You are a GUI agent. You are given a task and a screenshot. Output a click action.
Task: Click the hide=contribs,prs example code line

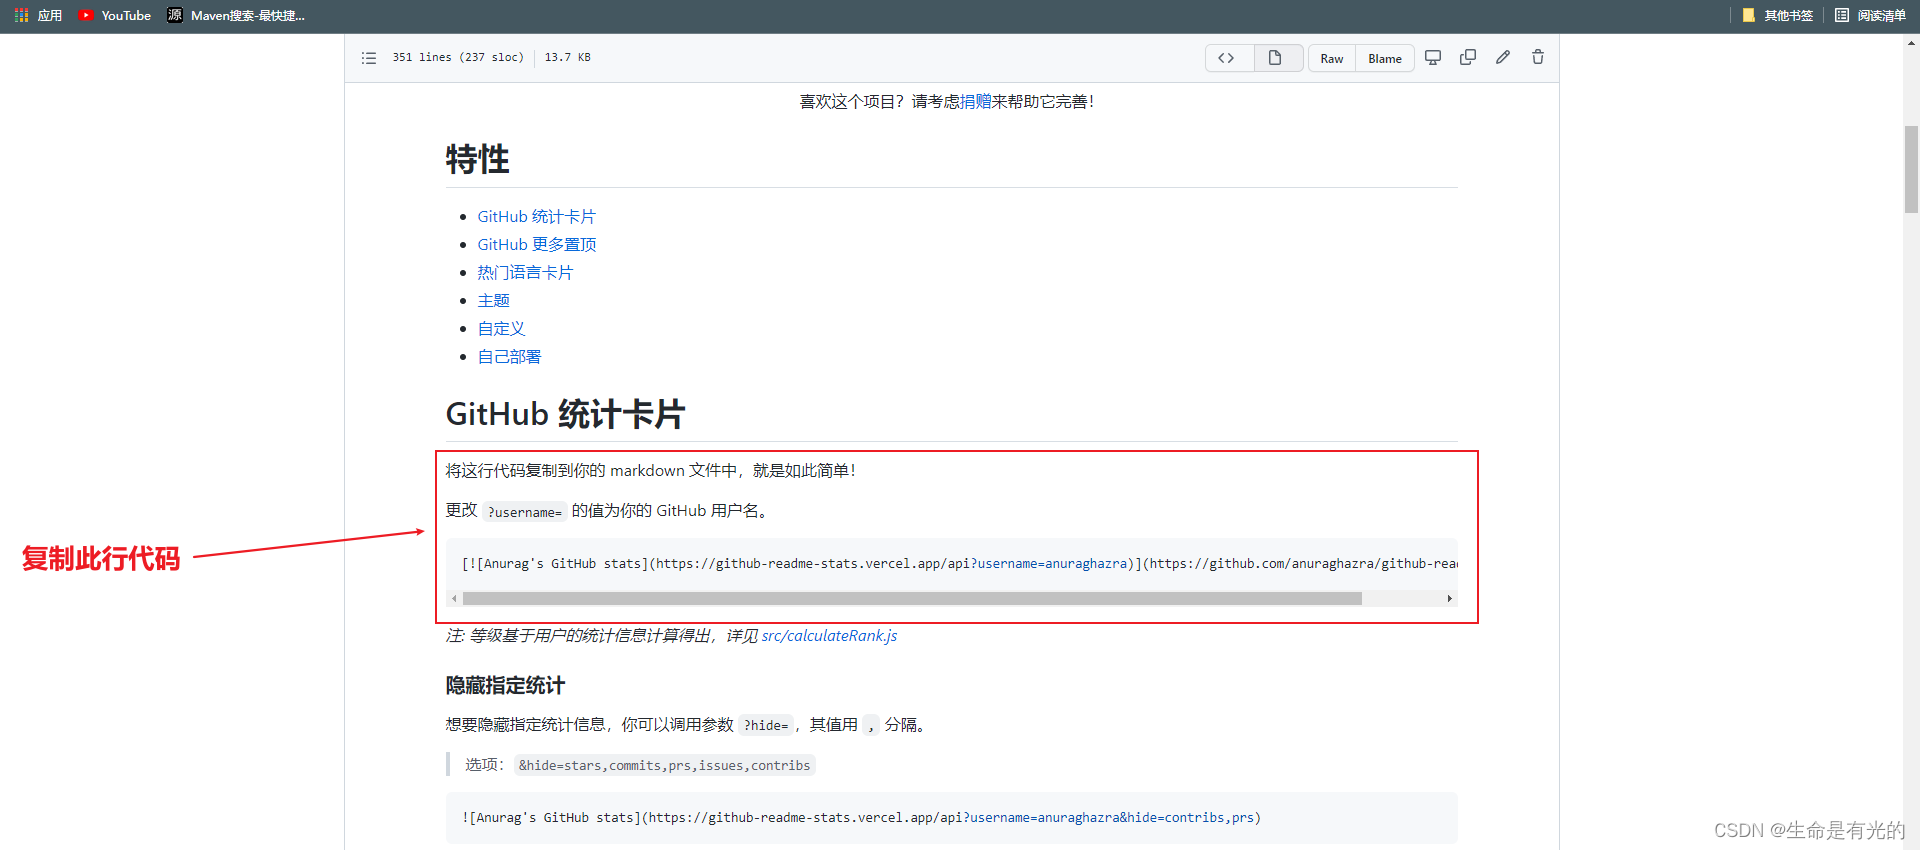point(860,818)
